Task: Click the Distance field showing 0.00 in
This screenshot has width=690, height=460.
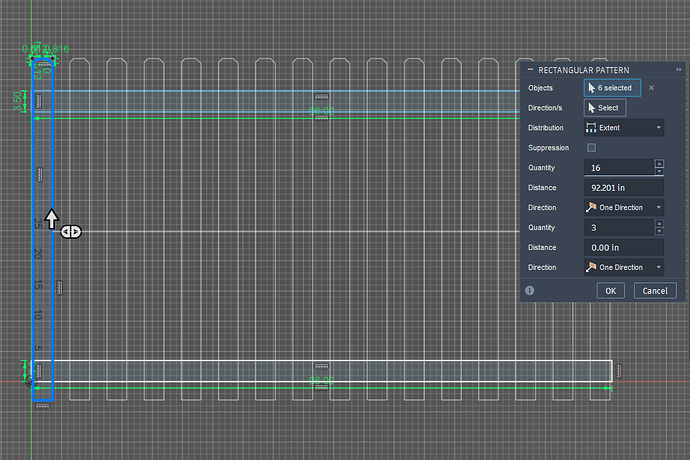Action: (x=624, y=248)
